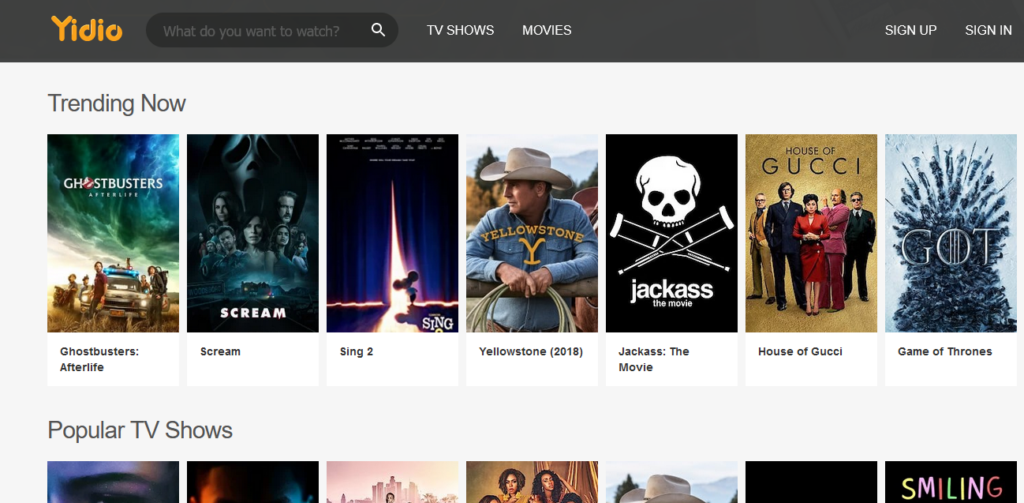Image resolution: width=1024 pixels, height=503 pixels.
Task: Click the search magnifier icon
Action: 378,30
